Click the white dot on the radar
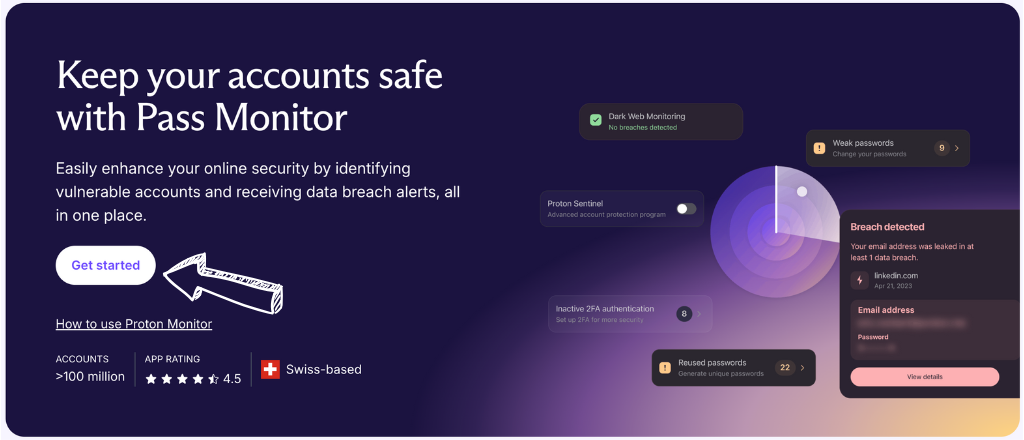The width and height of the screenshot is (1024, 440). point(802,191)
